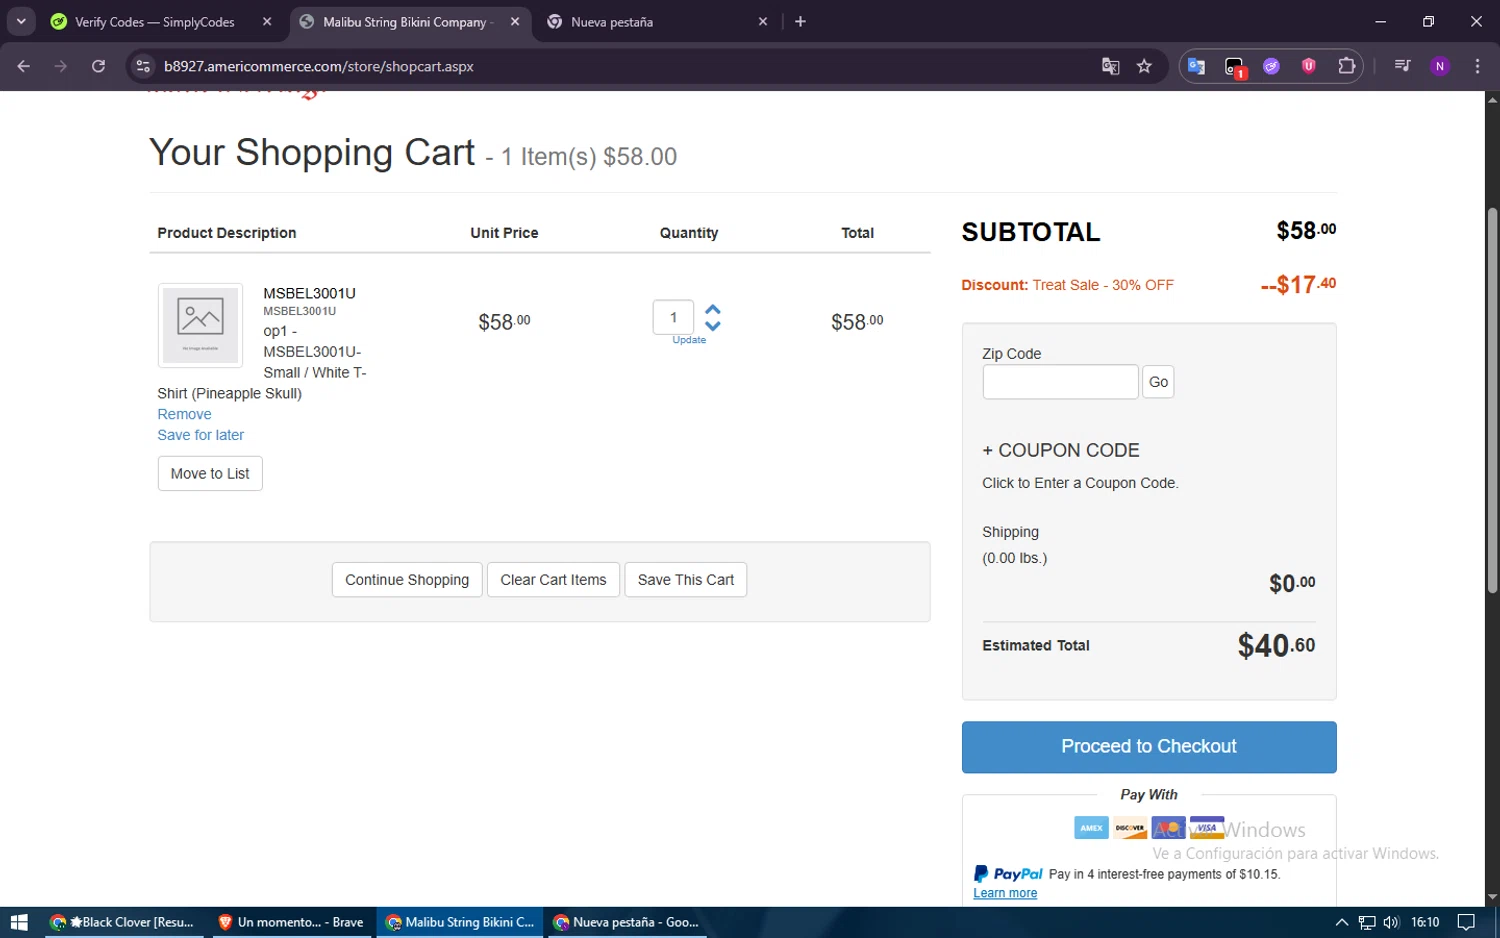This screenshot has width=1500, height=938.
Task: Click Proceed to Checkout
Action: click(1149, 747)
